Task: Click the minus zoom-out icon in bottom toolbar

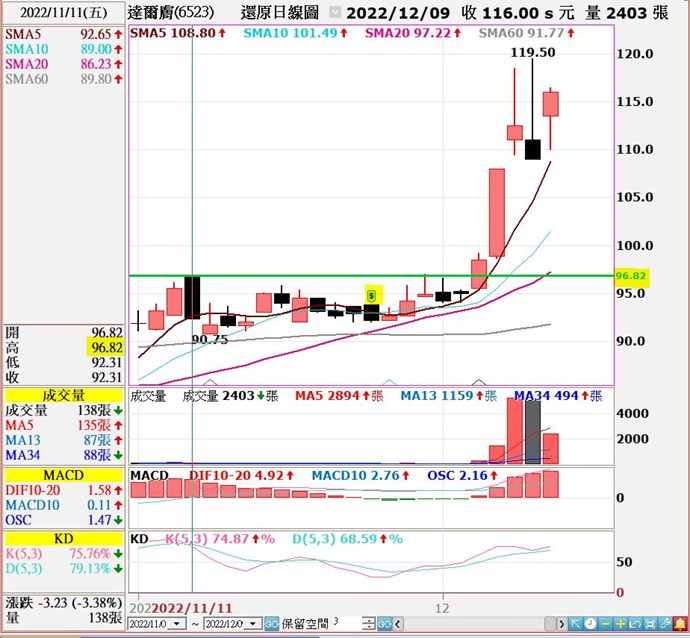Action: click(605, 624)
